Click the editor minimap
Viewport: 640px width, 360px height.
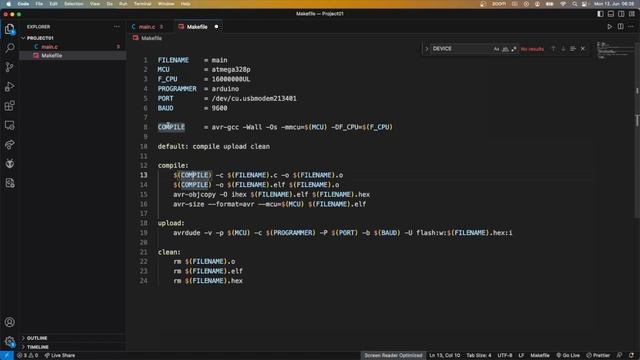(615, 50)
